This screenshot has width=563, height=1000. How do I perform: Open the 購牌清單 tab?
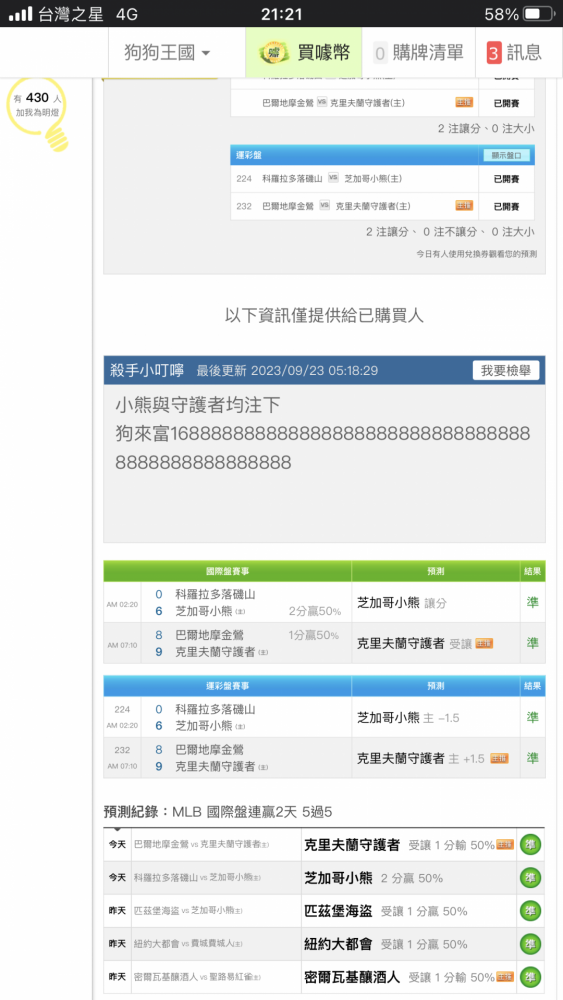coord(418,53)
